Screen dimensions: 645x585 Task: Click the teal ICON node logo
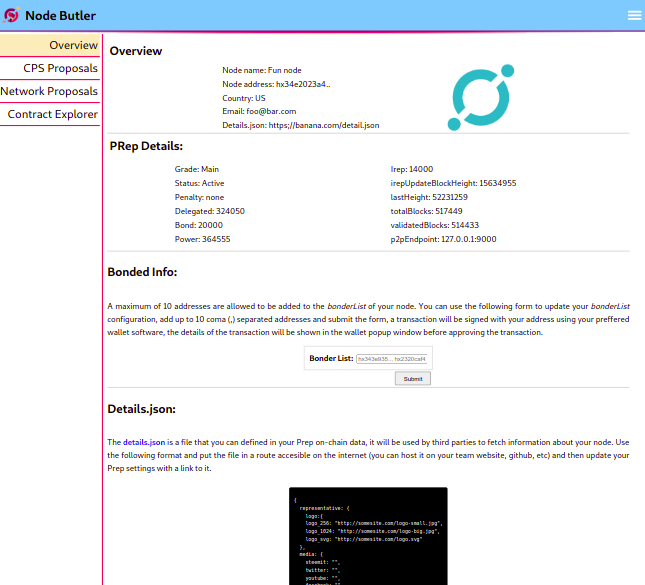(x=480, y=98)
